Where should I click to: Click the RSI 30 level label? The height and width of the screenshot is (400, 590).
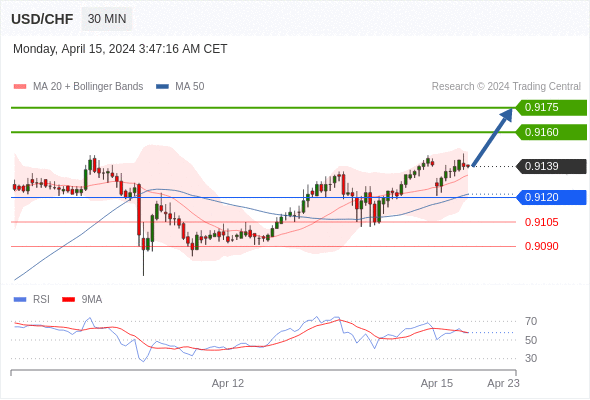tap(531, 358)
